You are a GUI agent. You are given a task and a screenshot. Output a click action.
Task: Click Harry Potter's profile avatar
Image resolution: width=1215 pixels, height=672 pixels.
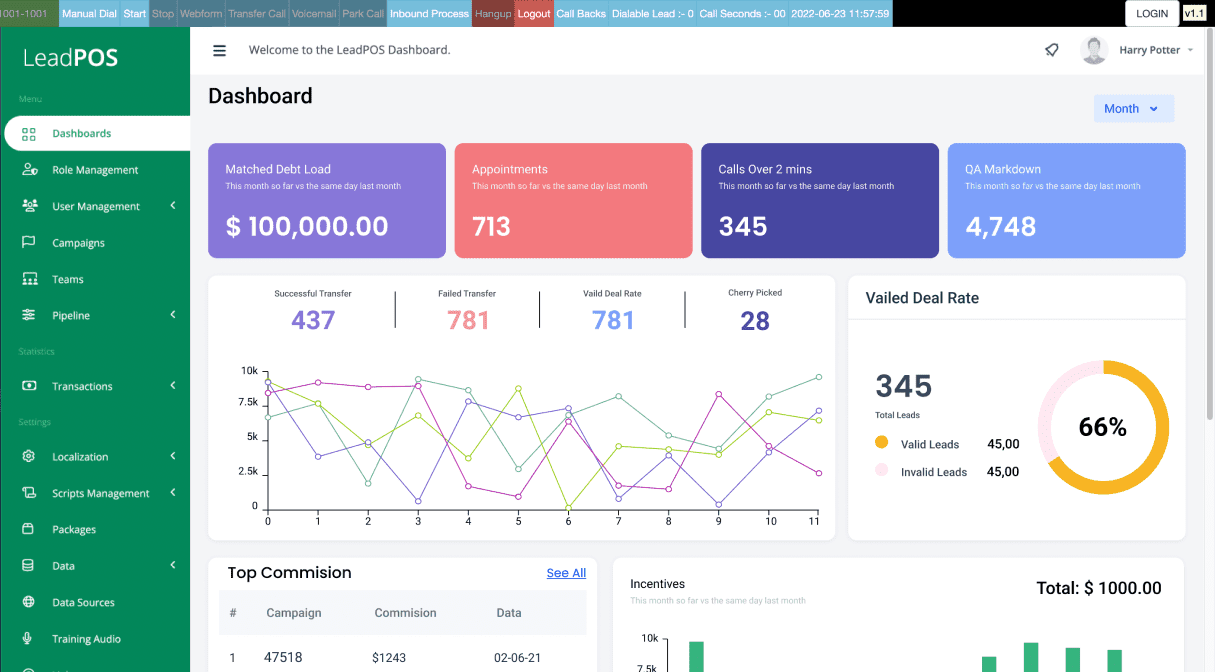pyautogui.click(x=1094, y=50)
